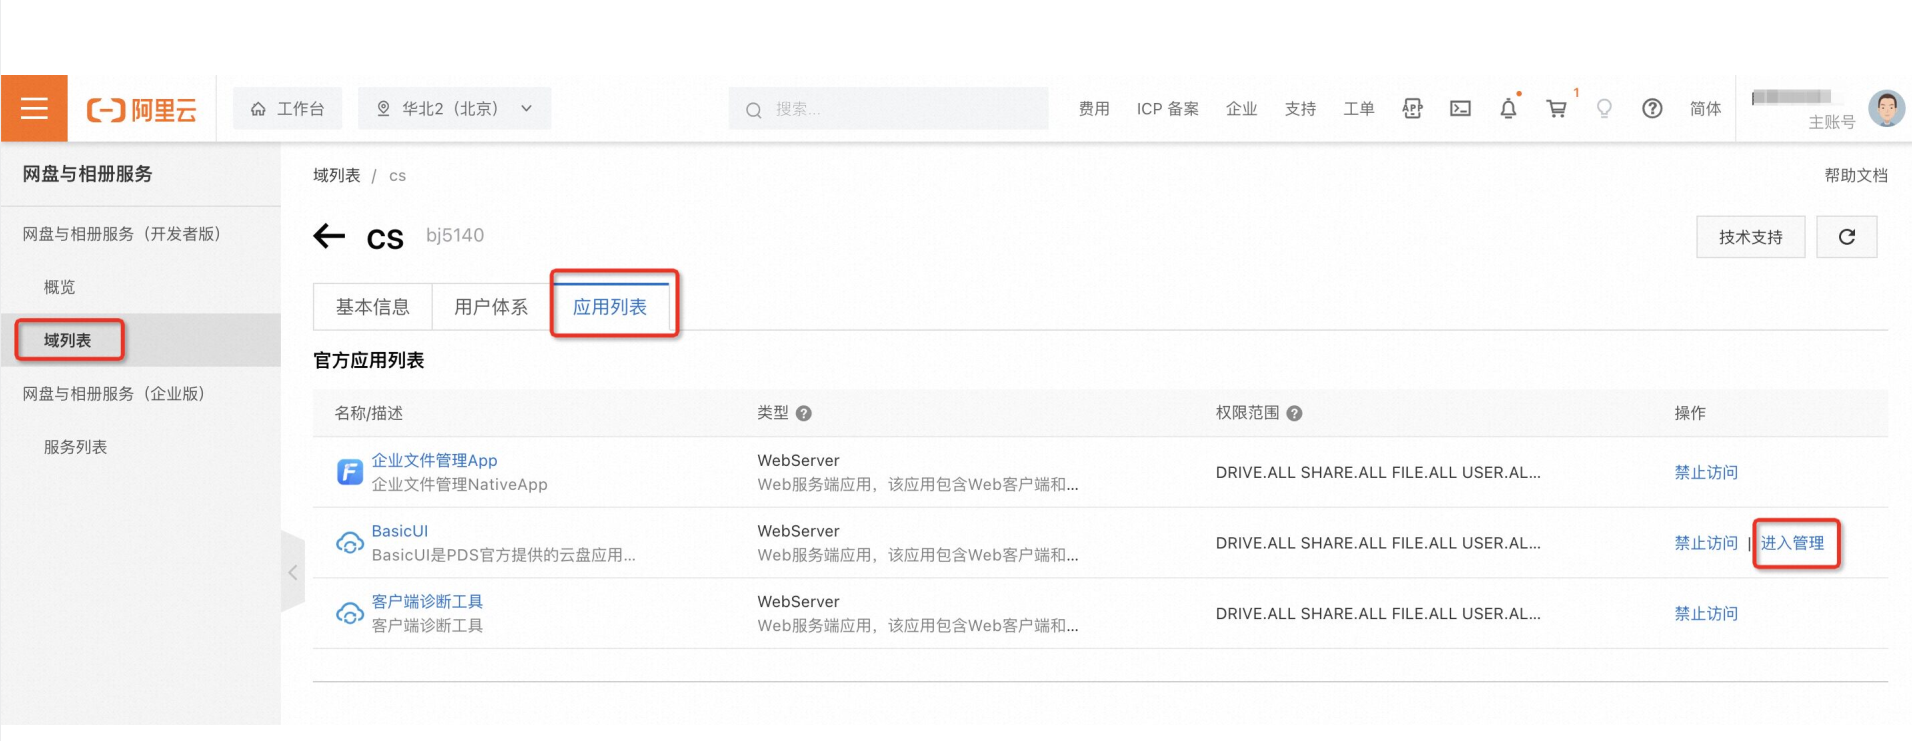The width and height of the screenshot is (1912, 741).
Task: Click the lightbulb tips icon
Action: click(x=1604, y=108)
